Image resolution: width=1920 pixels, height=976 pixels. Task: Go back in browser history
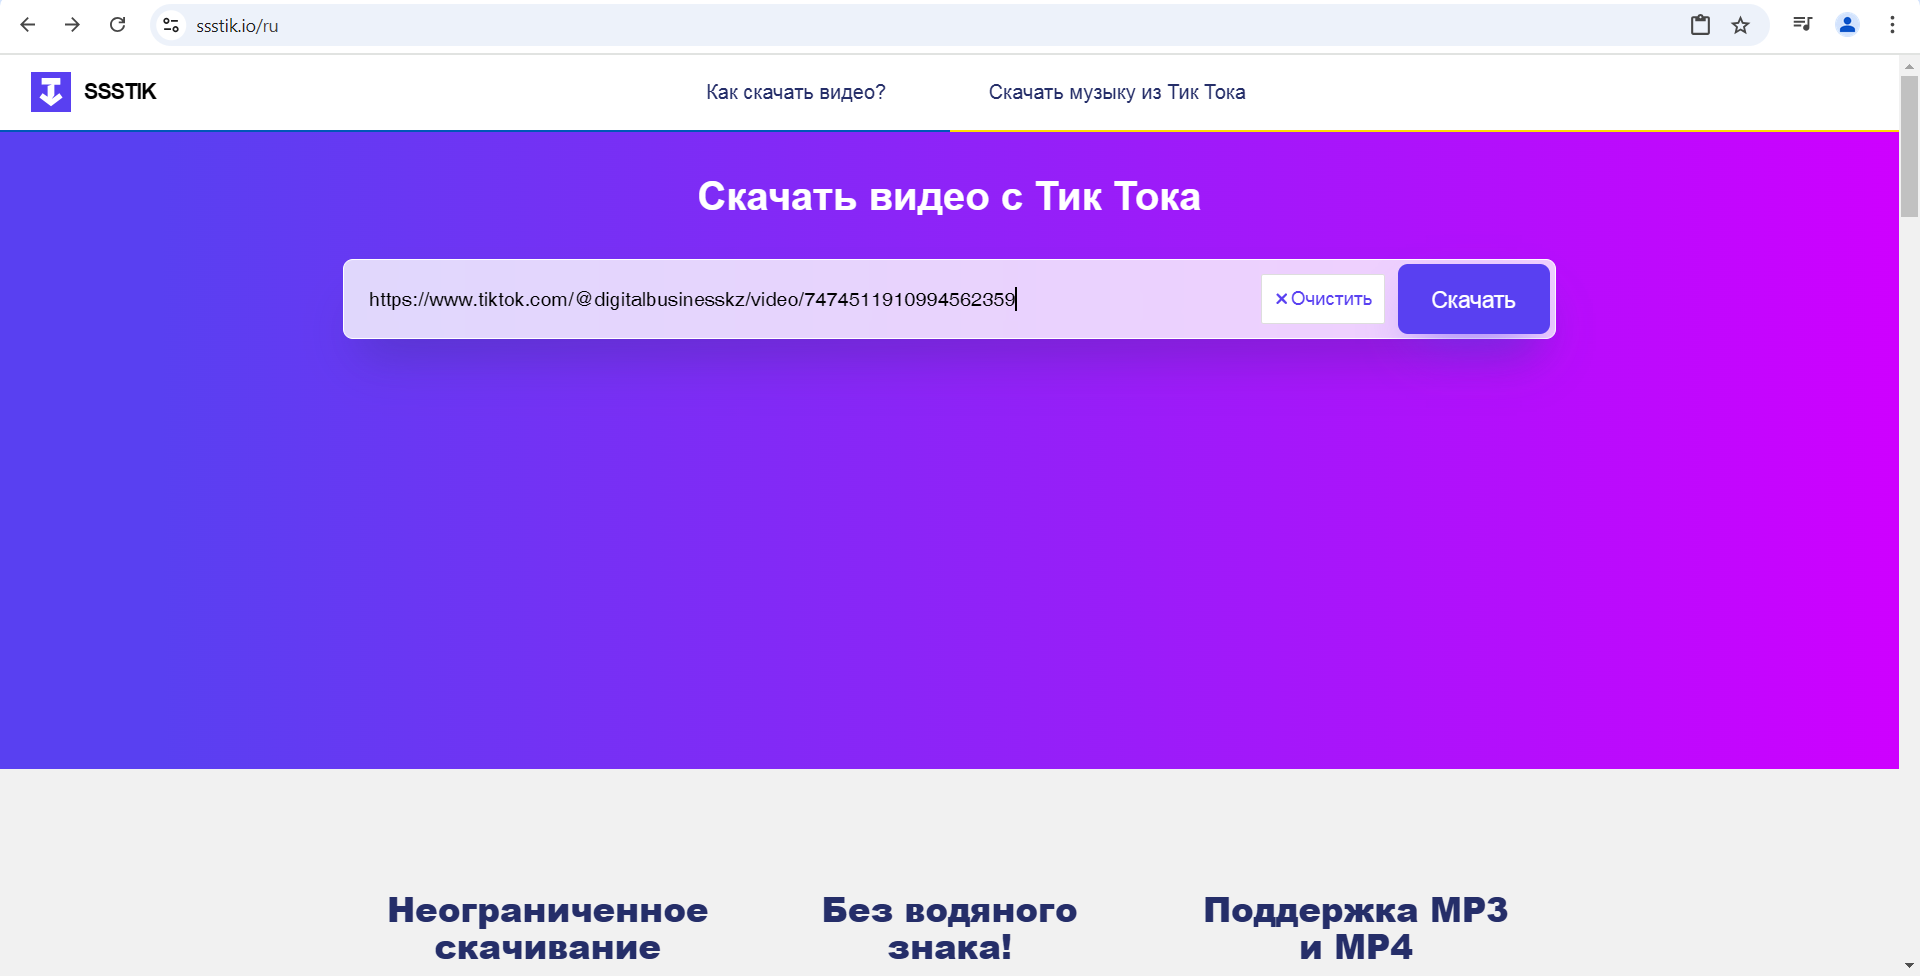coord(28,25)
